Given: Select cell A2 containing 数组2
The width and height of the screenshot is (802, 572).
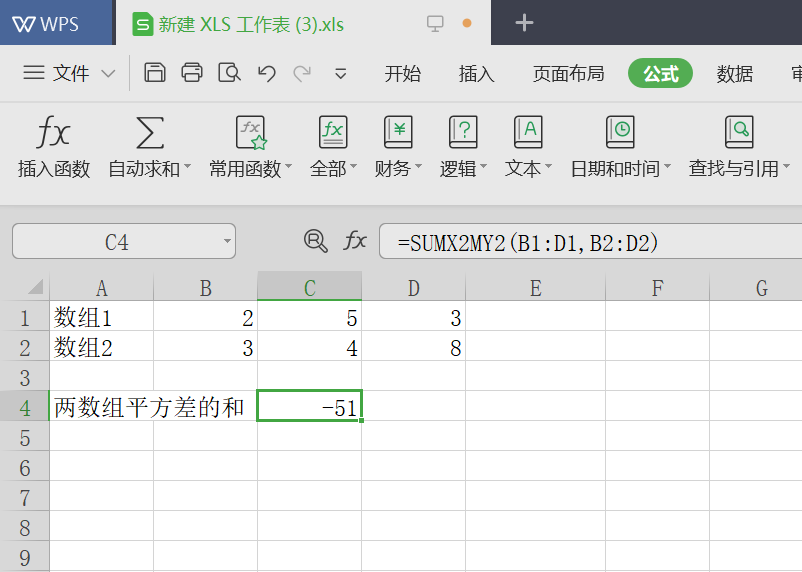Looking at the screenshot, I should (x=101, y=347).
